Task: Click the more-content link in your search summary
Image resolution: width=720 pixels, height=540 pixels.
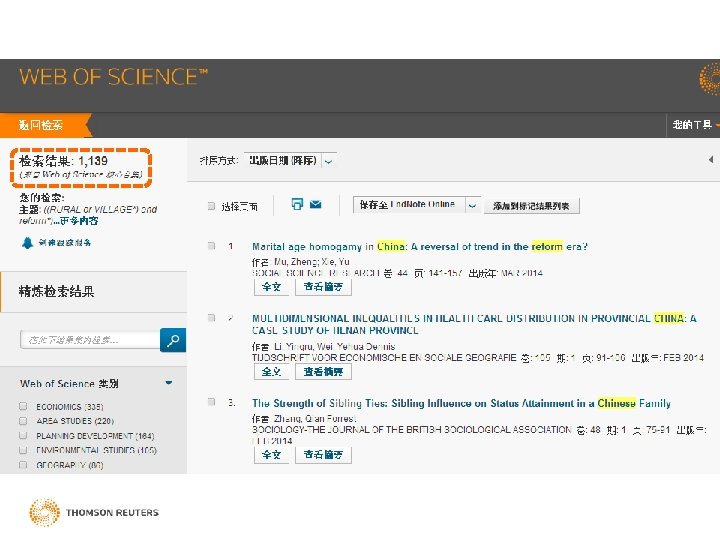Action: 78,221
